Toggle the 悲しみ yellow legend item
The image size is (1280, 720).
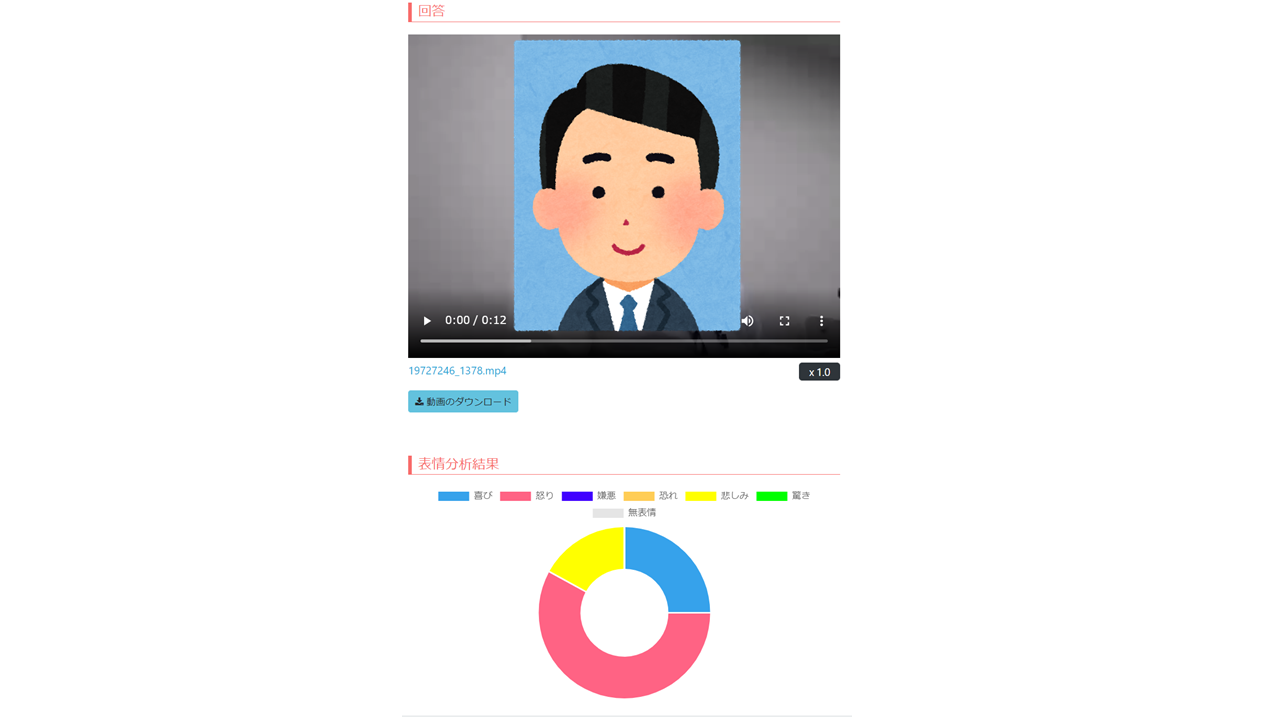tap(717, 496)
